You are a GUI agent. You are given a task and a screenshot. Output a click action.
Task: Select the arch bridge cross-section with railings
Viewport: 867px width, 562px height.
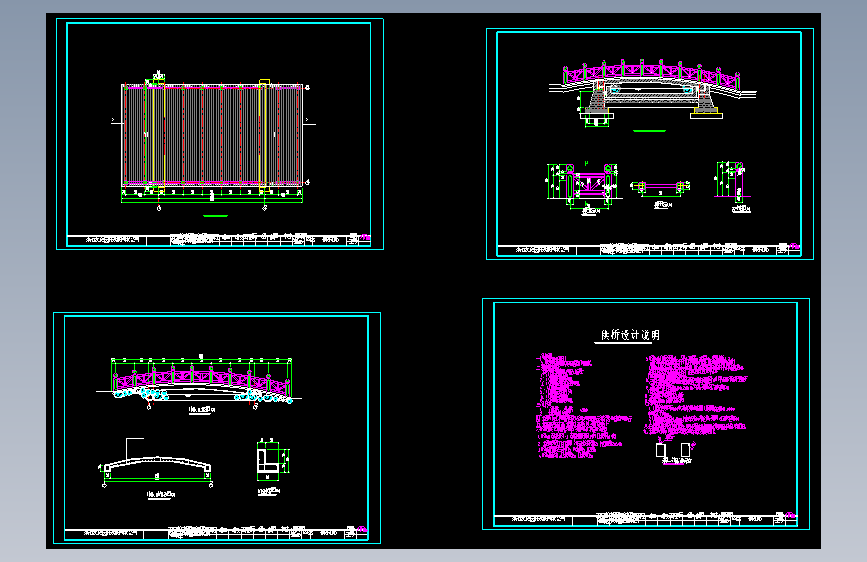(x=652, y=93)
